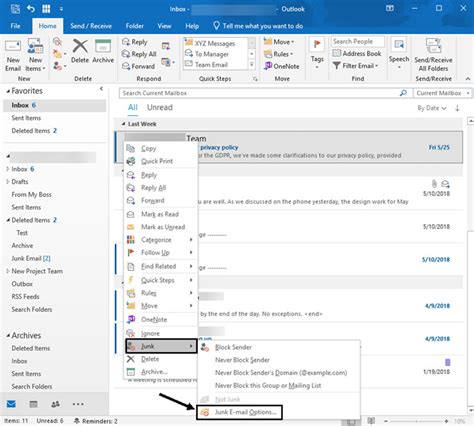Open the Filter Email dropdown

coord(356,66)
